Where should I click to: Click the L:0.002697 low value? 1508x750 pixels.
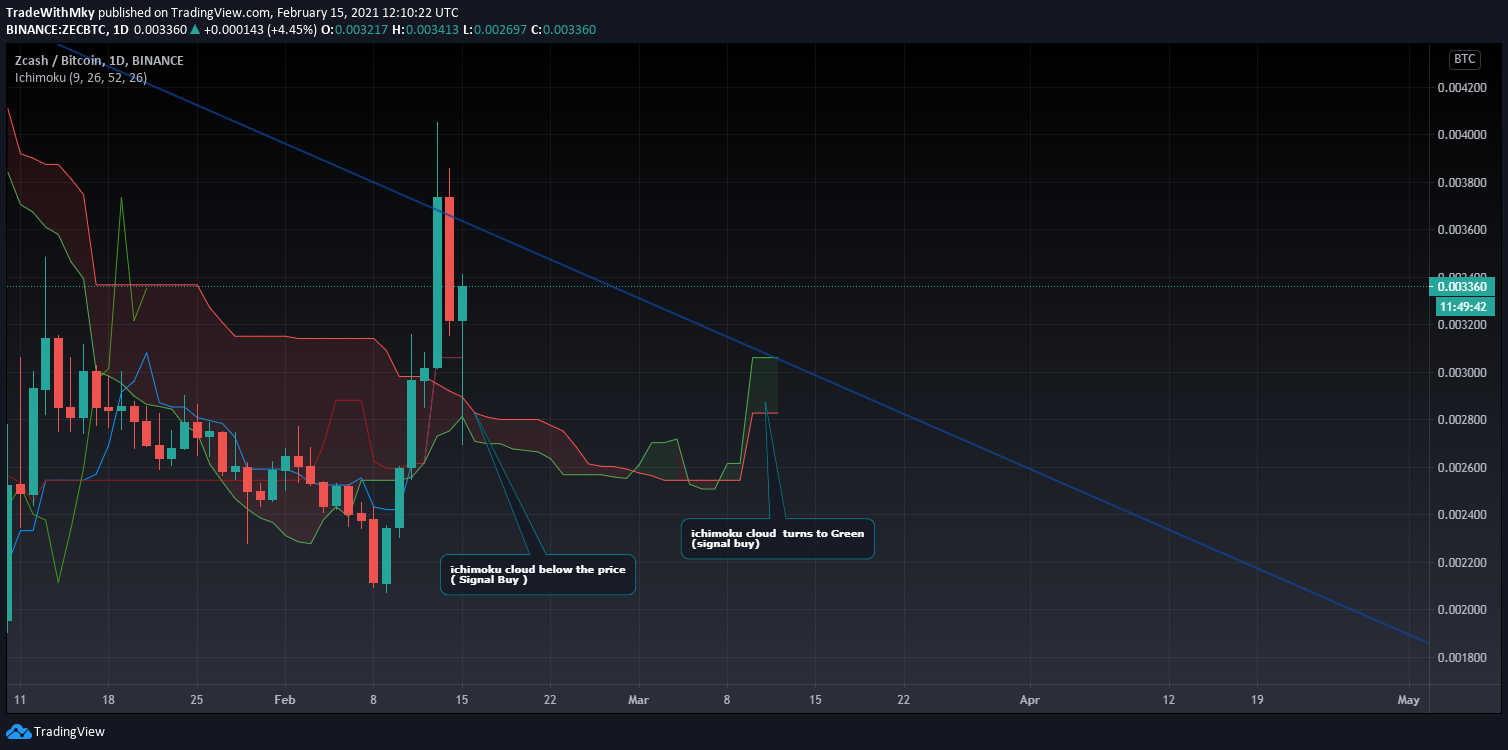click(x=496, y=29)
